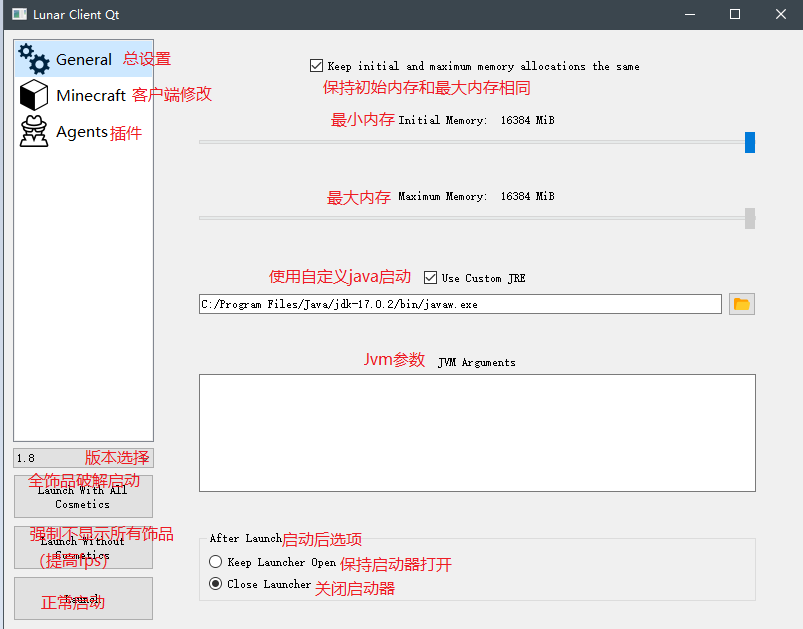Click Launch Without Cosmetics button
This screenshot has width=803, height=629.
(83, 548)
